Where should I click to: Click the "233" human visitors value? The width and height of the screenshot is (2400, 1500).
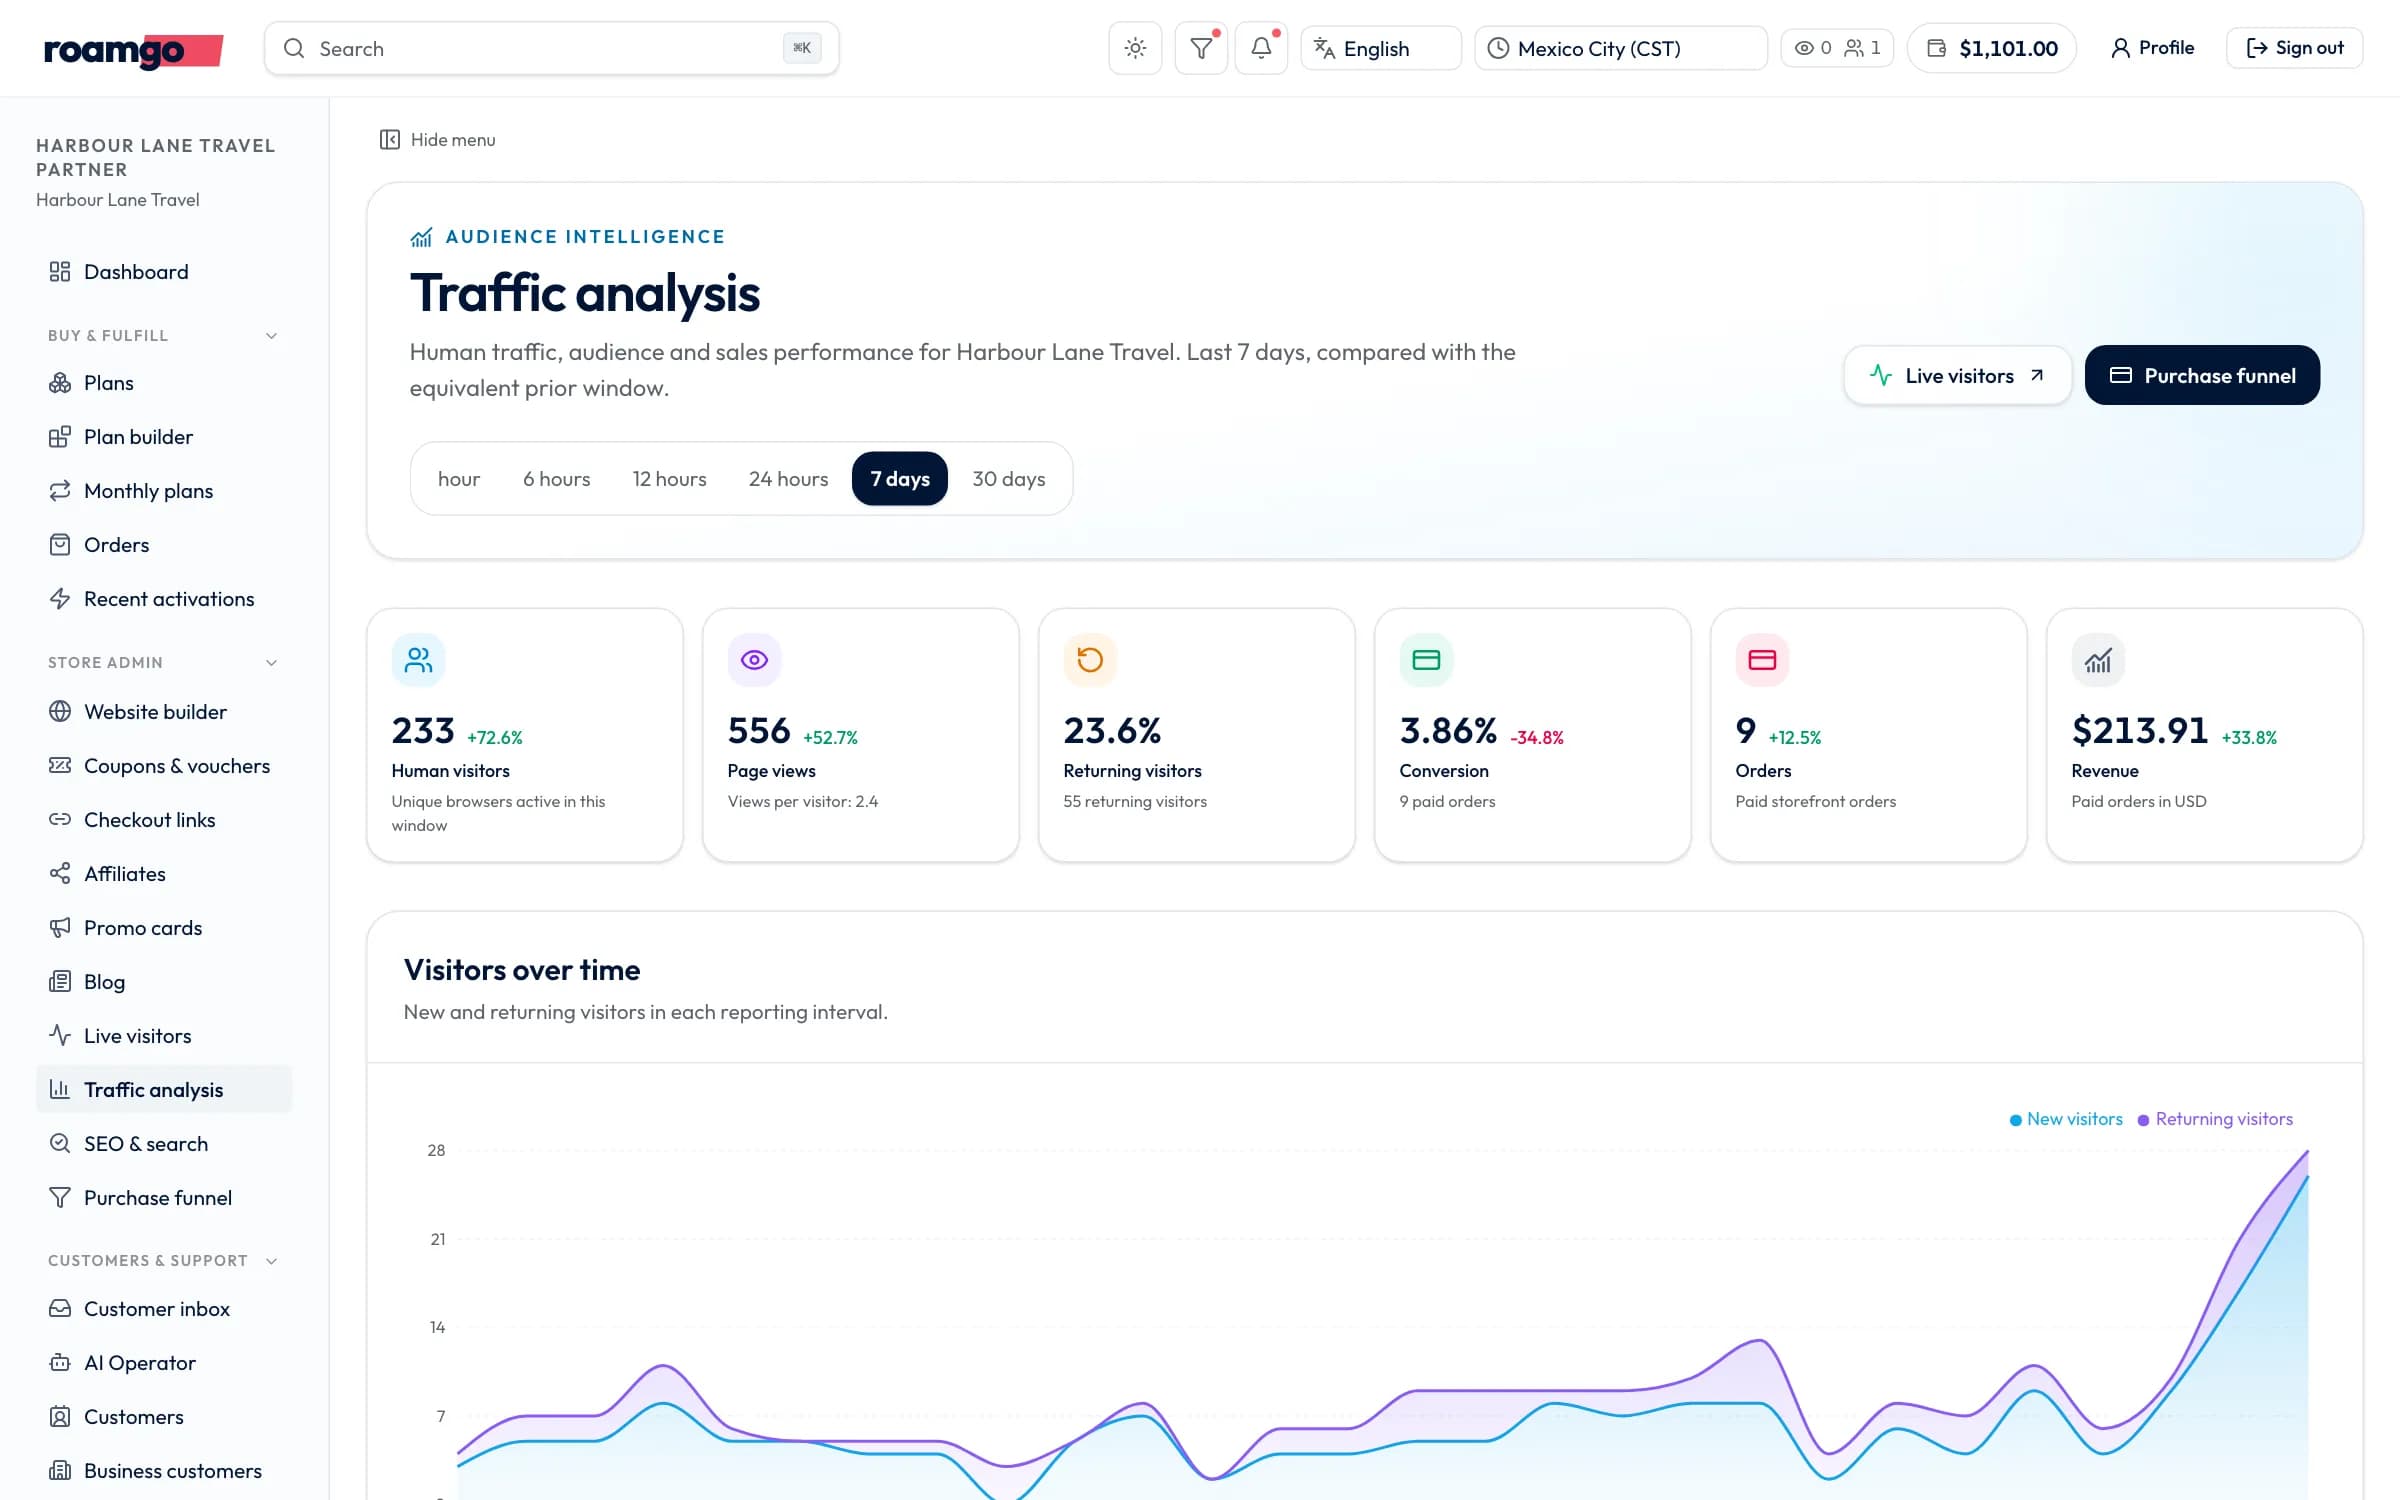coord(423,731)
